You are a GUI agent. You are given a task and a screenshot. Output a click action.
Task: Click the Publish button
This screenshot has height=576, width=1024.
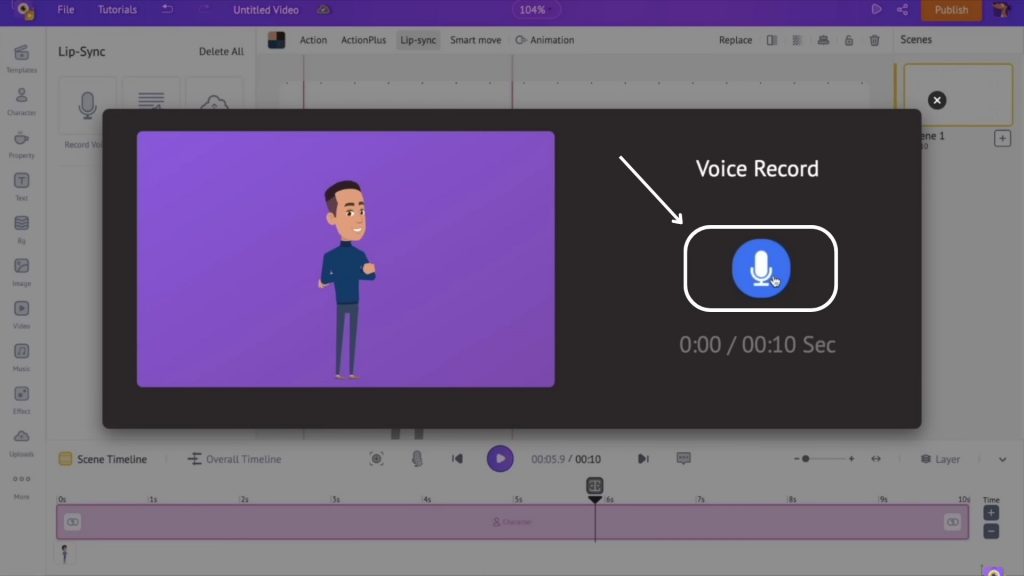tap(950, 10)
